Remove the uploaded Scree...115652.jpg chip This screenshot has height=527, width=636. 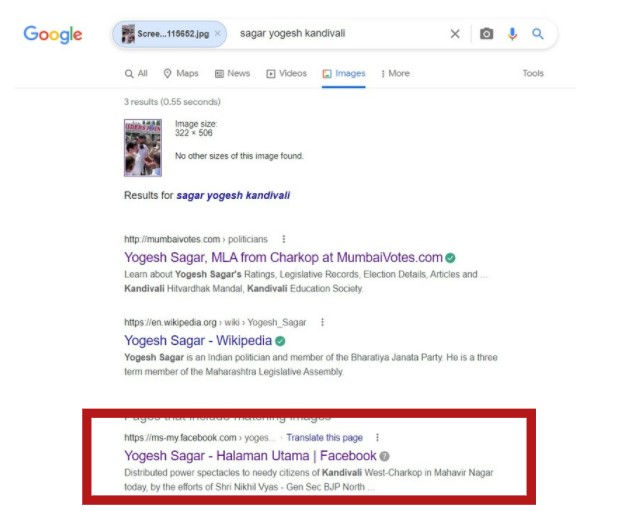point(218,34)
